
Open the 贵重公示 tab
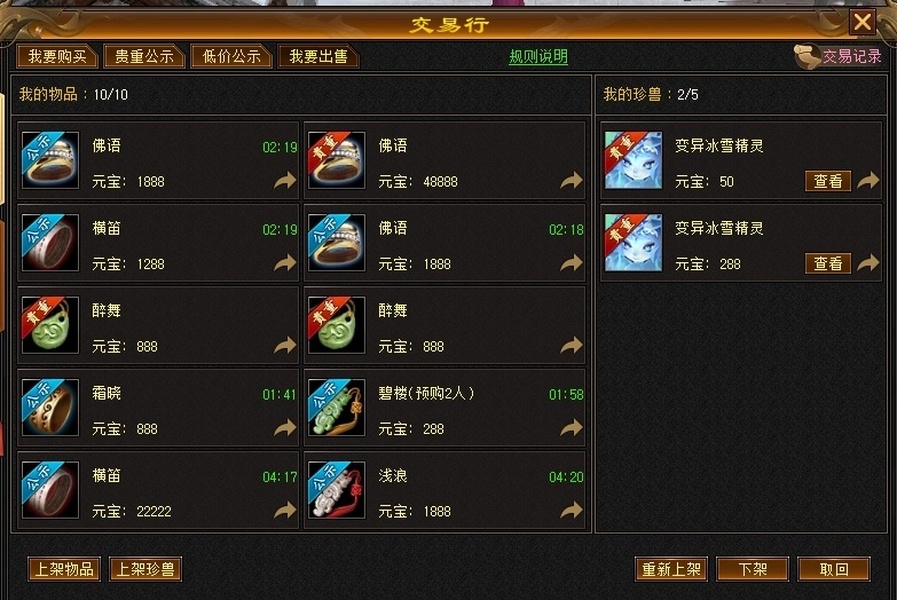coord(144,57)
